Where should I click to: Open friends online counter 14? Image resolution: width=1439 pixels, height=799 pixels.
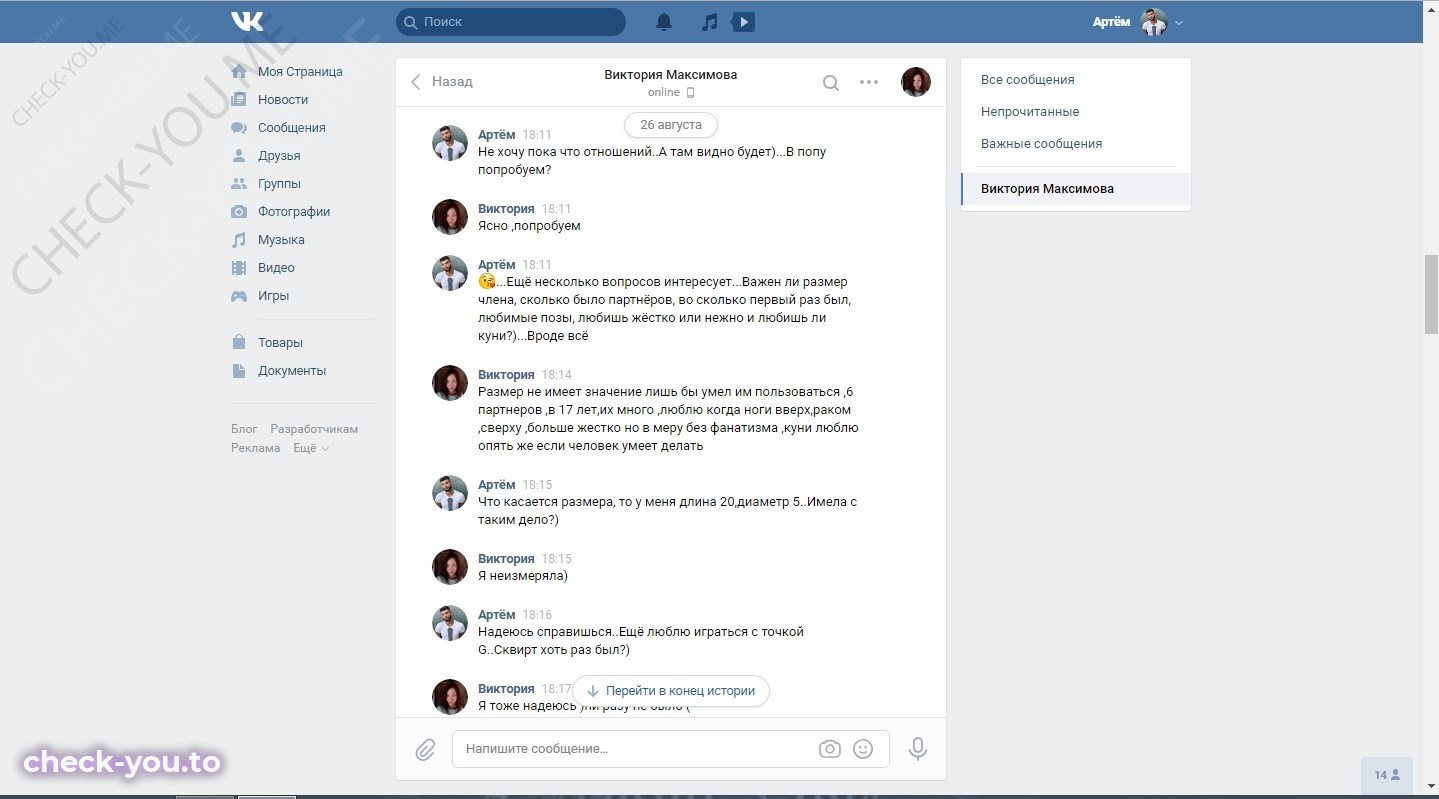coord(1387,775)
